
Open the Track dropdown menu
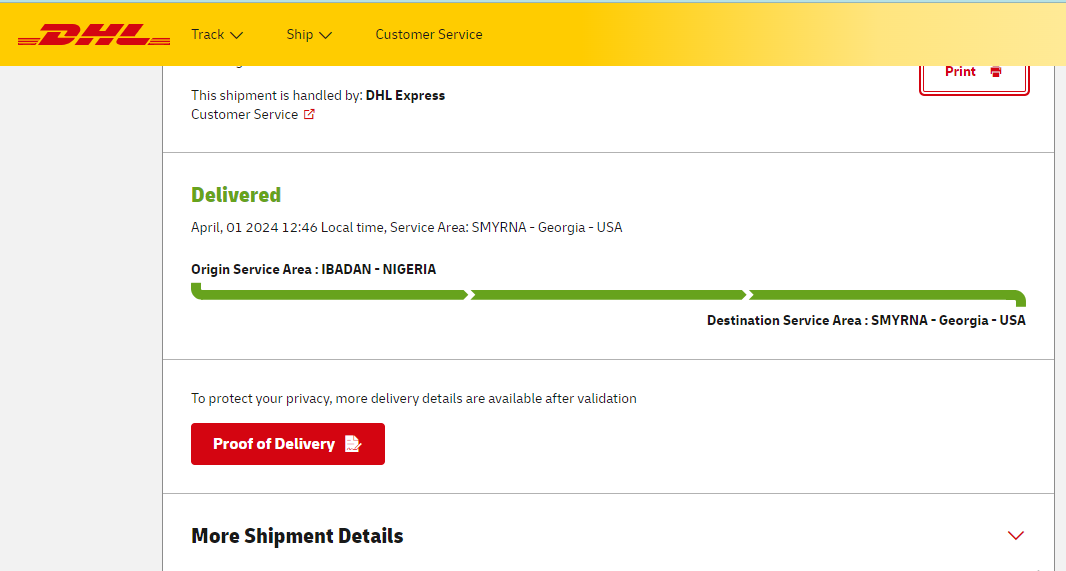[x=217, y=35]
